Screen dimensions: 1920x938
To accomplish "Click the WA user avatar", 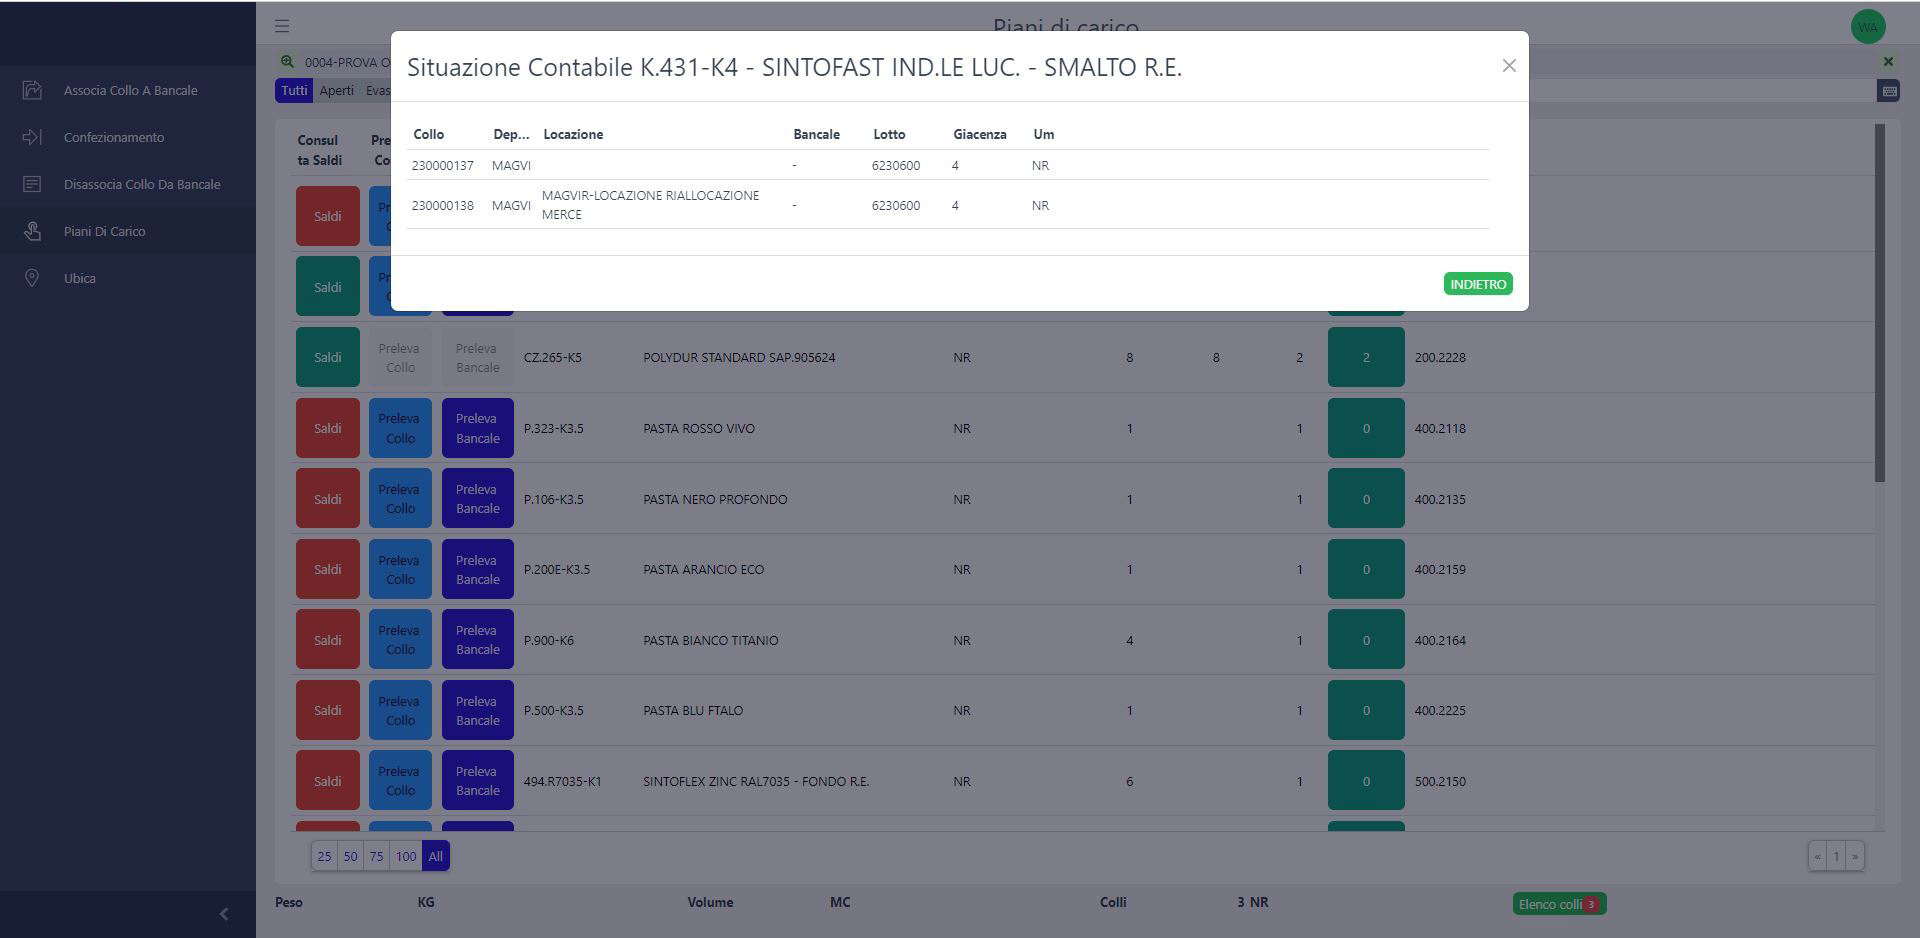I will tap(1868, 27).
